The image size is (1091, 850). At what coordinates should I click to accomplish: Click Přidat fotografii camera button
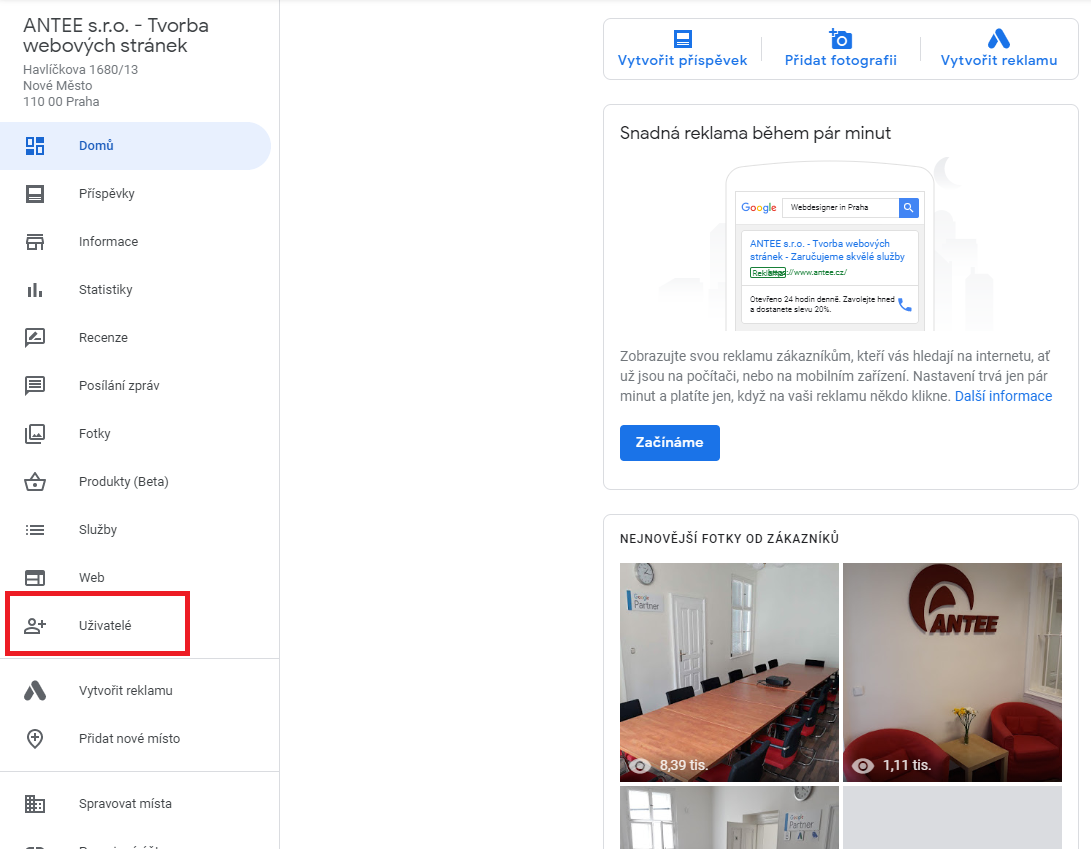pos(840,49)
